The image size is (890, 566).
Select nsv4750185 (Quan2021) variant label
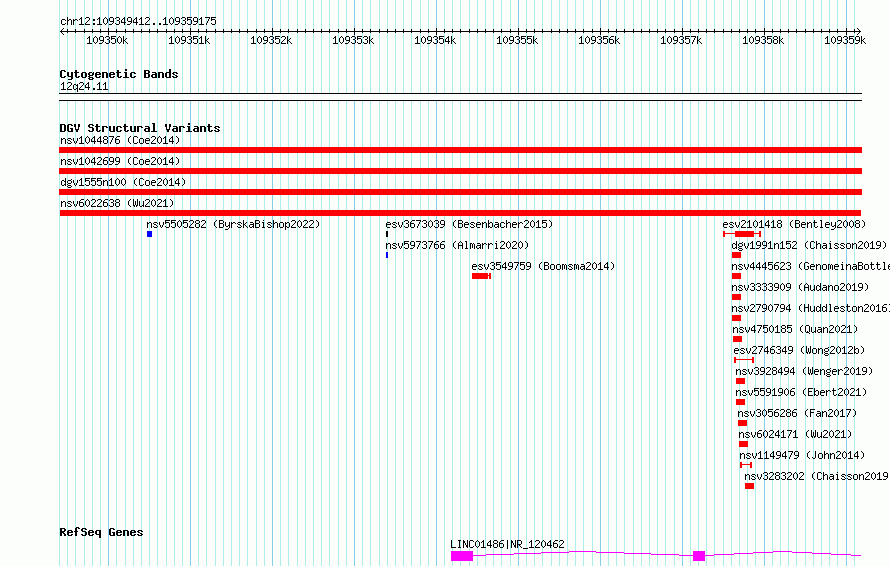coord(795,329)
